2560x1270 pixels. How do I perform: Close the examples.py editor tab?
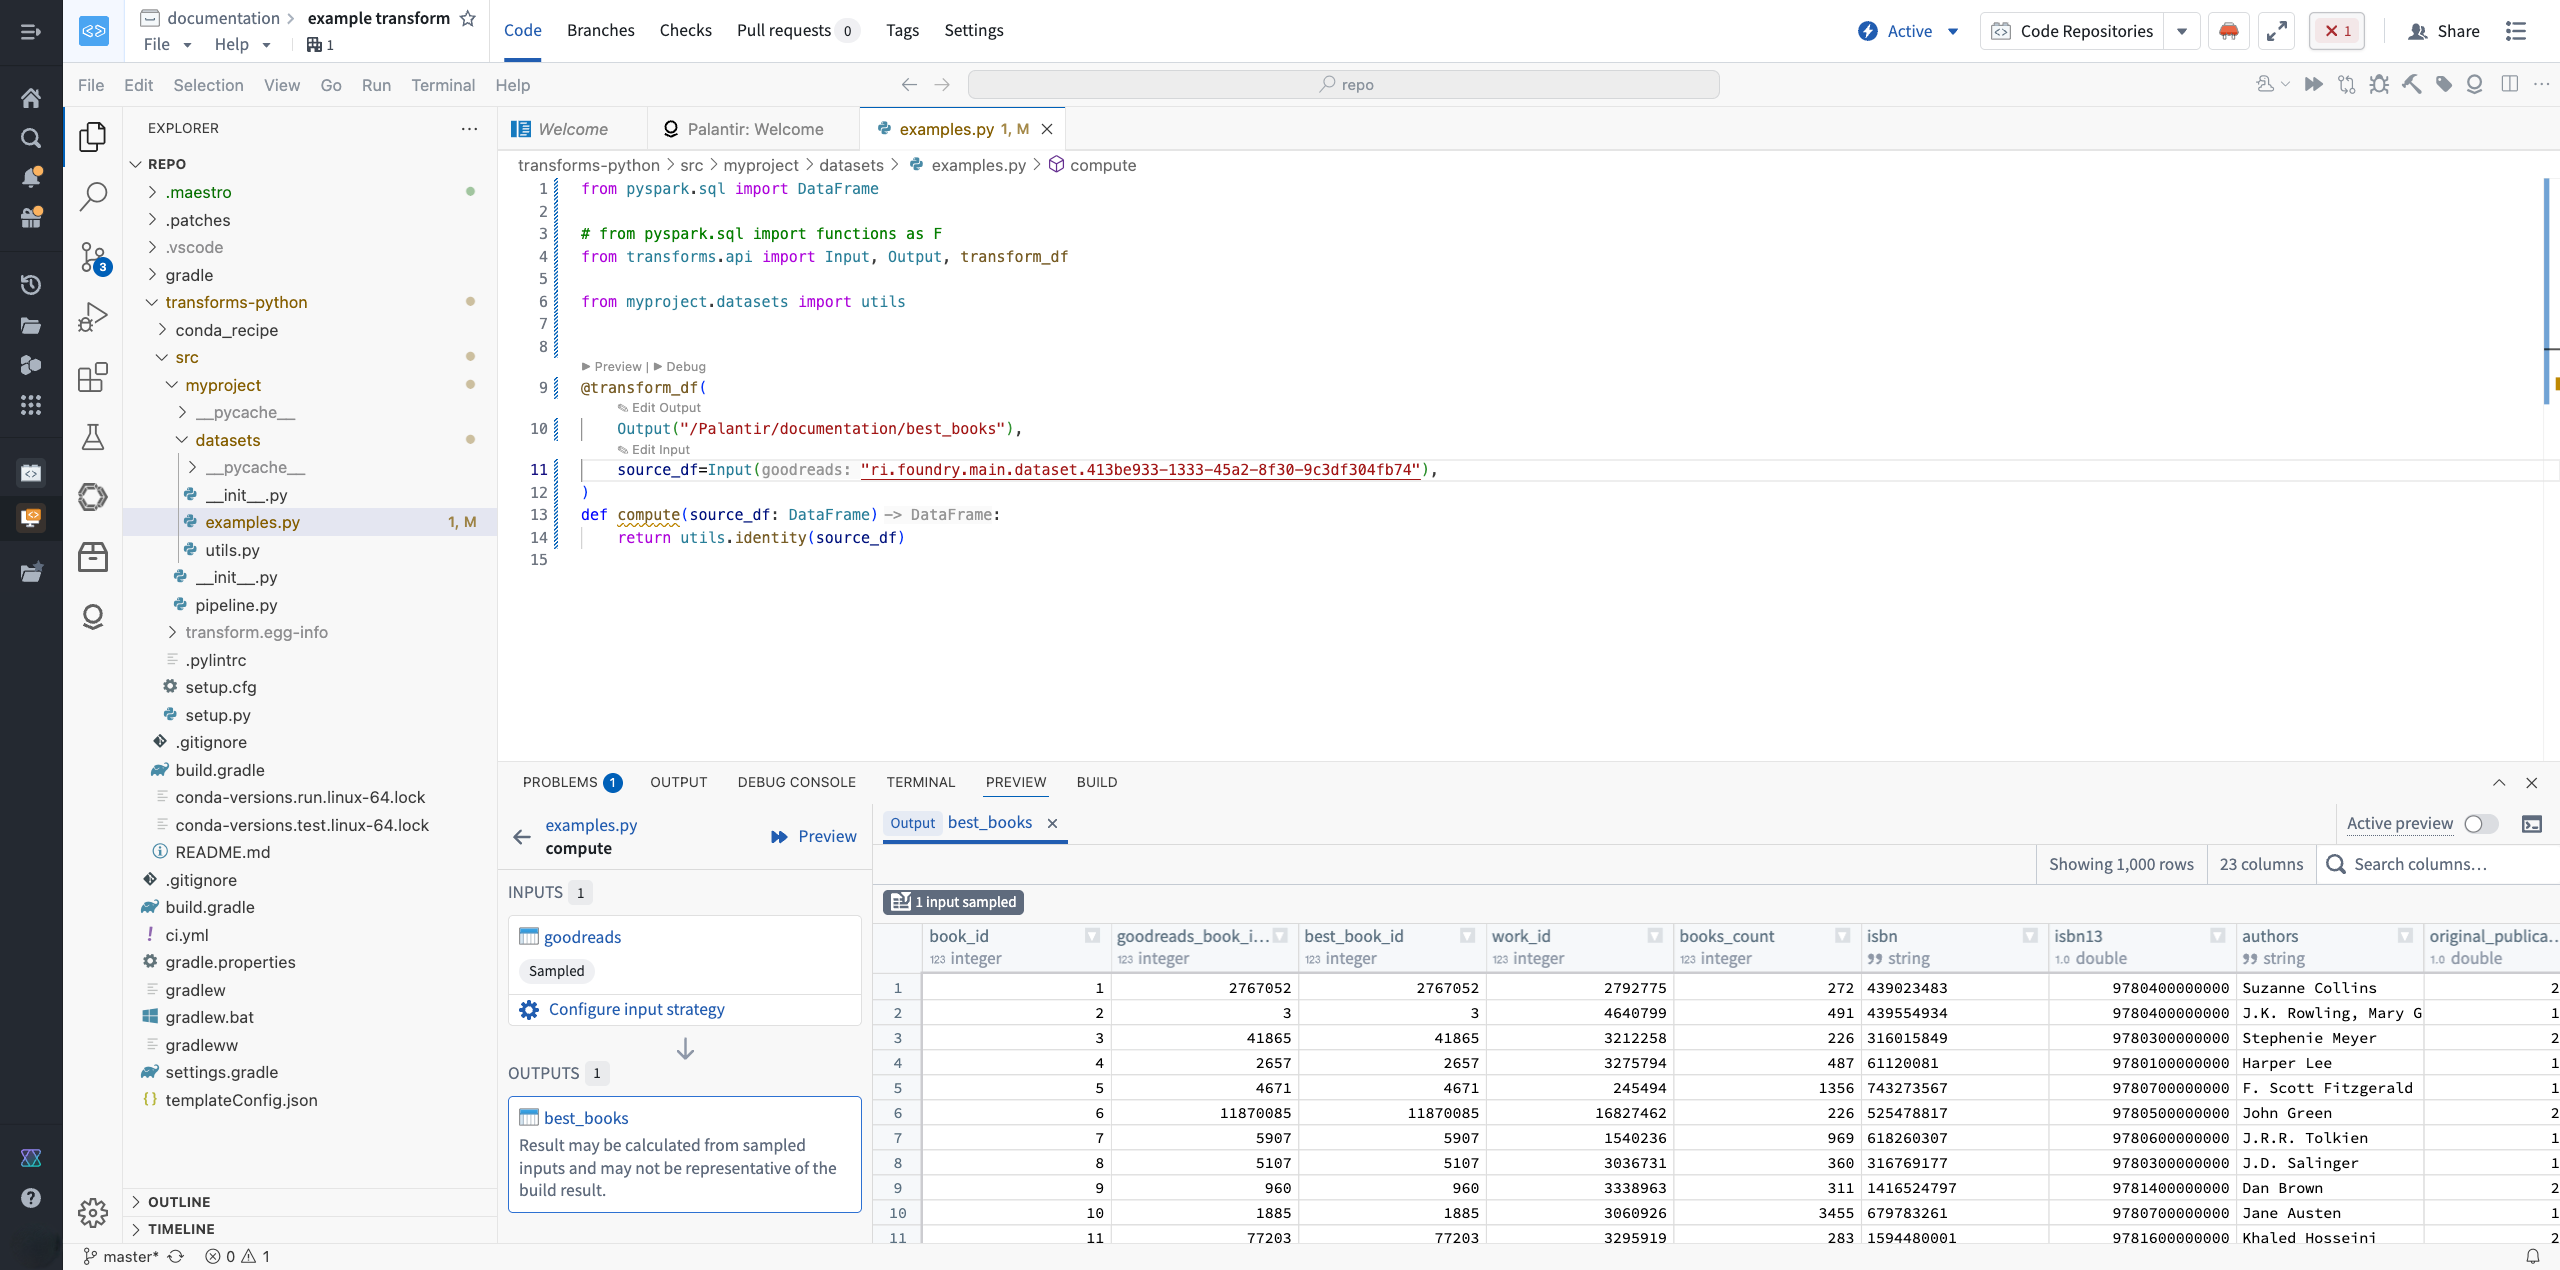1047,129
